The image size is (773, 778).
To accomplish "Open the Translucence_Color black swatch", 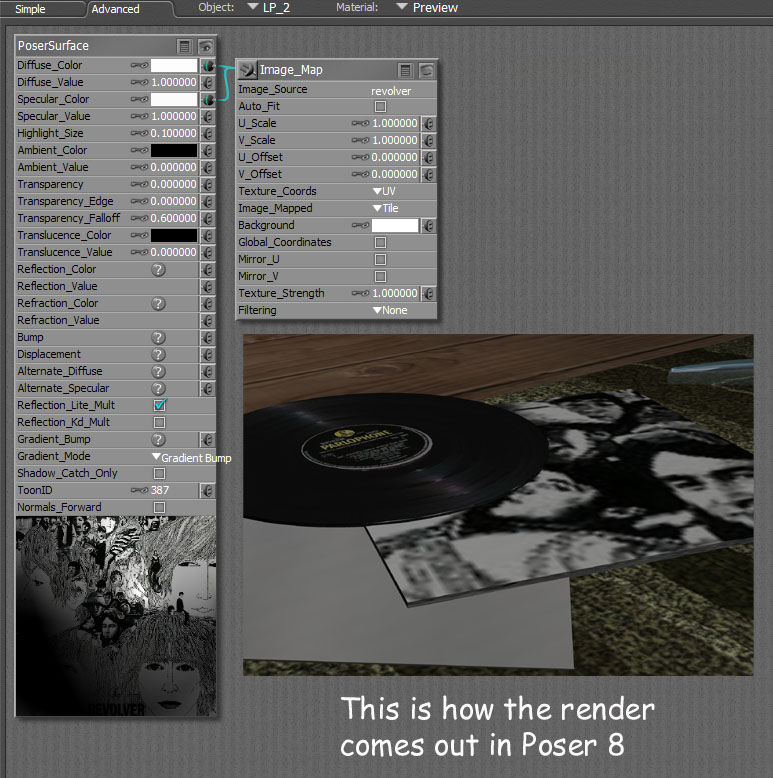I will click(174, 235).
